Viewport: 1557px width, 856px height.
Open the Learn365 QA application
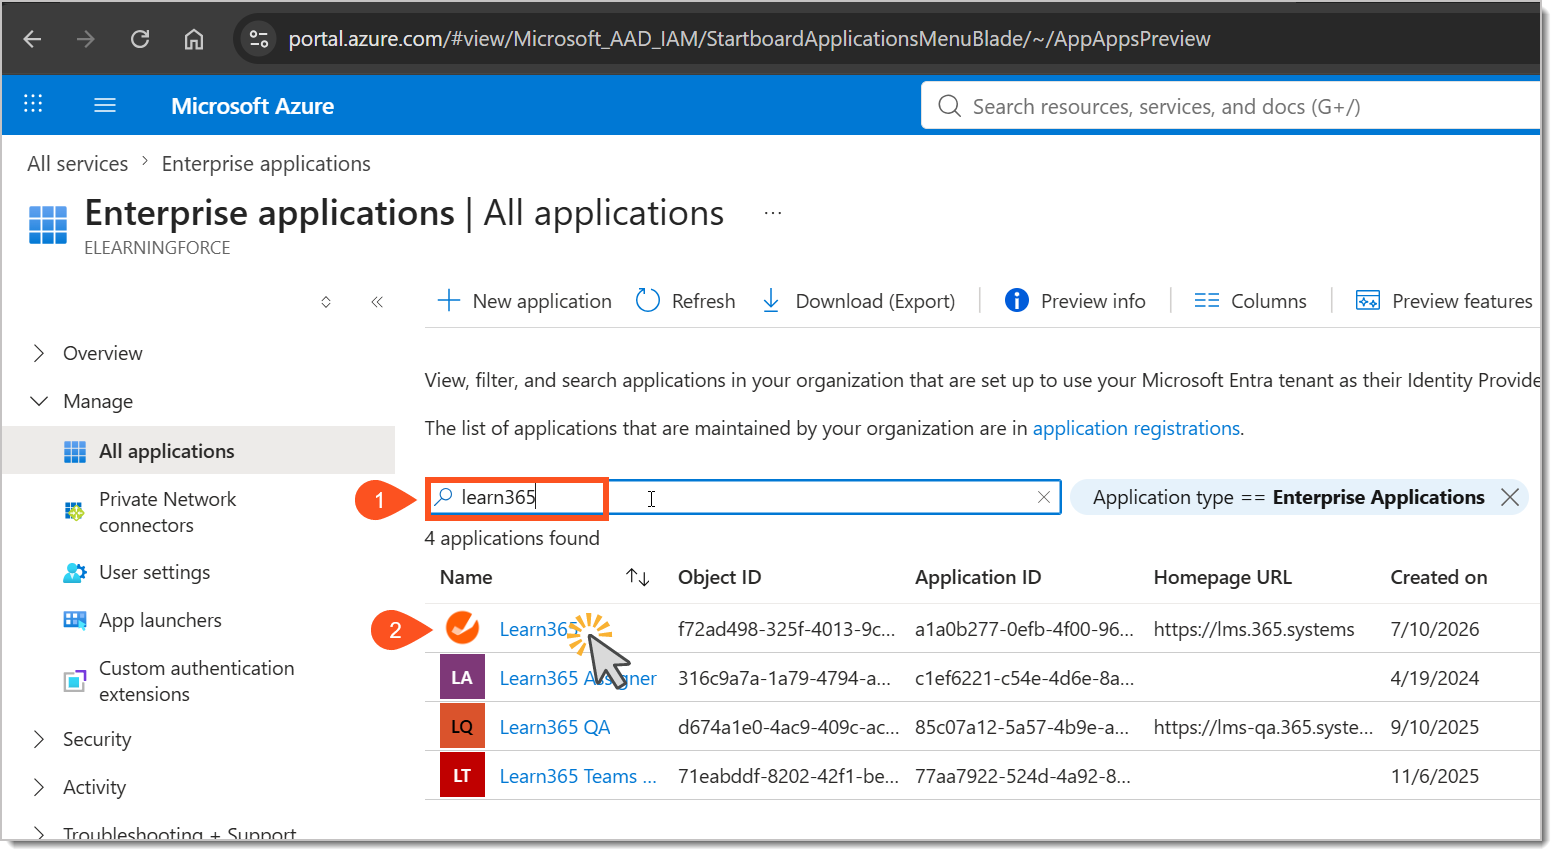click(x=555, y=727)
